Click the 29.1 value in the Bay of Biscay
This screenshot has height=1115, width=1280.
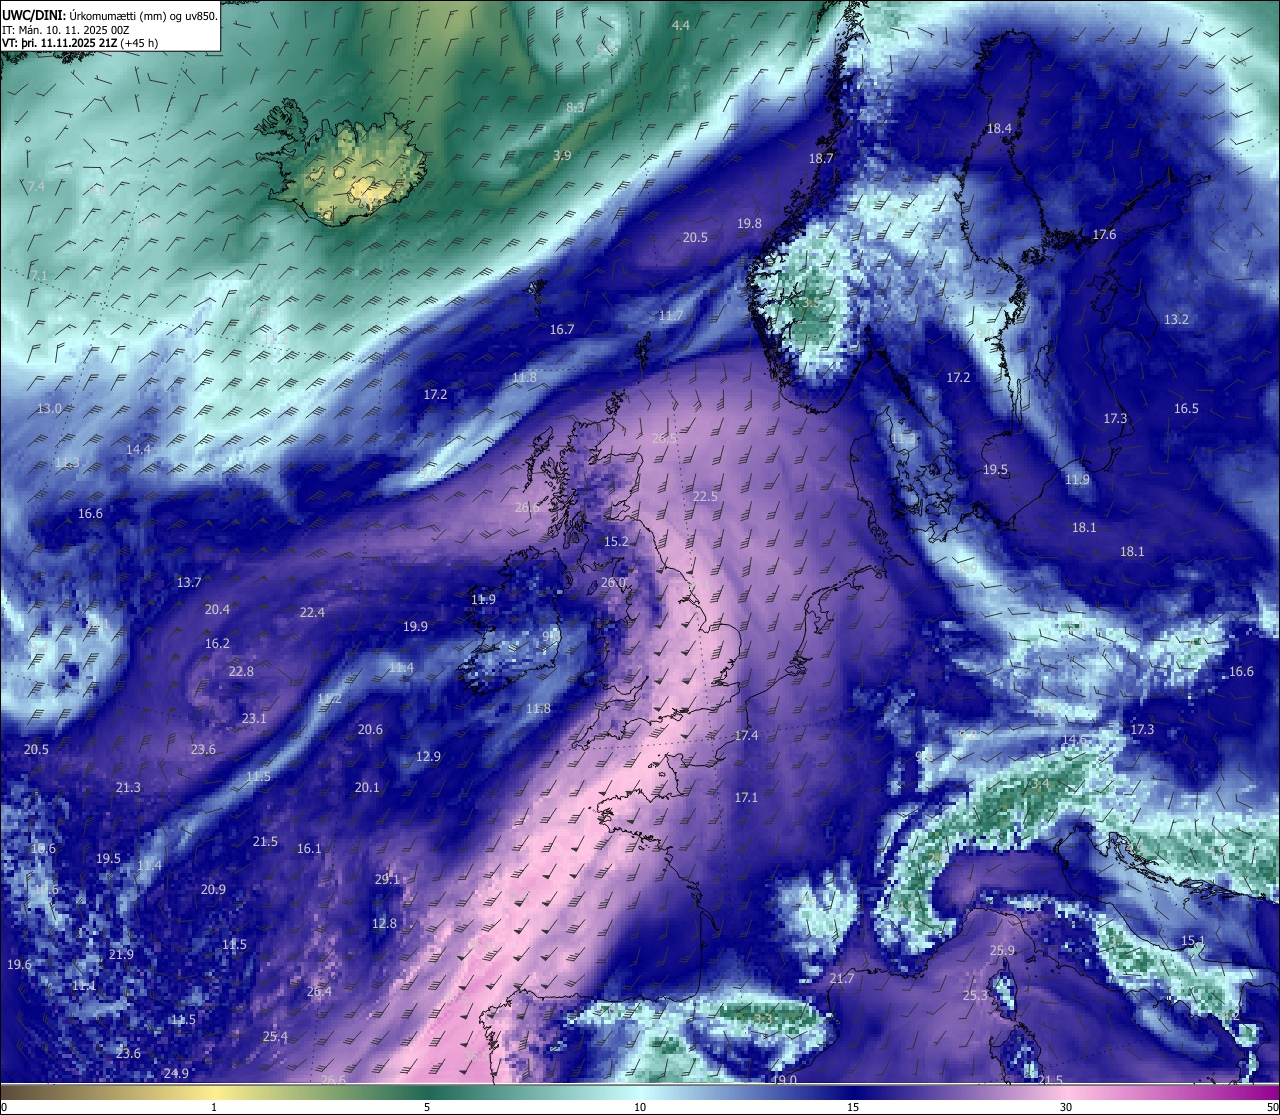tap(387, 879)
